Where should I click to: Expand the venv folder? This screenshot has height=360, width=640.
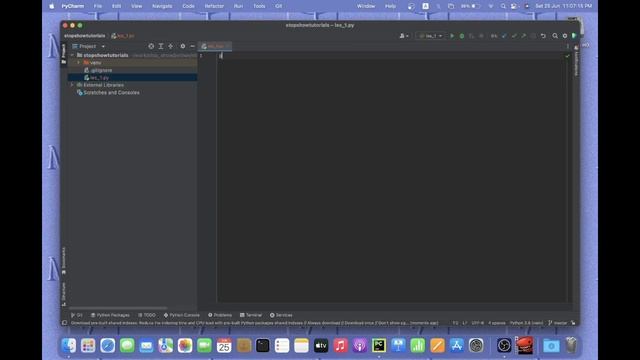(79, 62)
